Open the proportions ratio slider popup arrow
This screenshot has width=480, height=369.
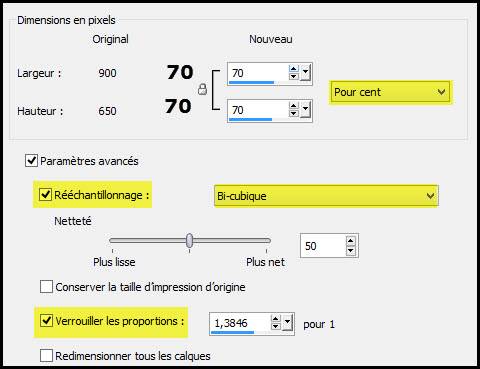(x=287, y=323)
